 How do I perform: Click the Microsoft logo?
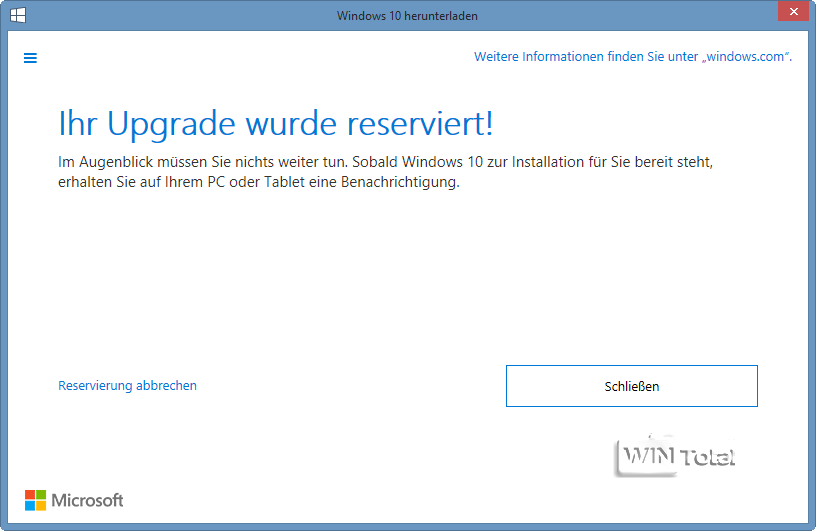(74, 500)
